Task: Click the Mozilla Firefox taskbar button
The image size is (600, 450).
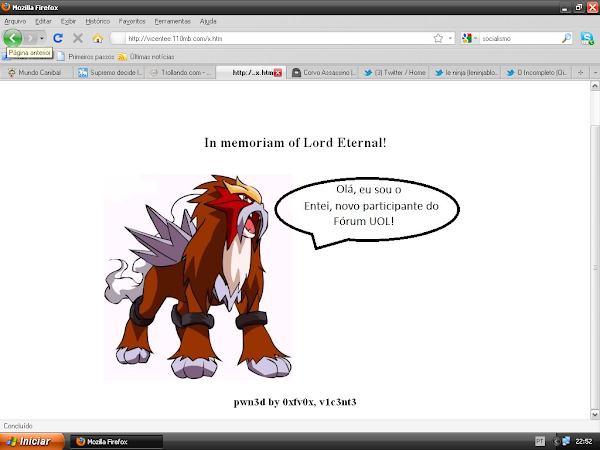Action: pyautogui.click(x=117, y=442)
